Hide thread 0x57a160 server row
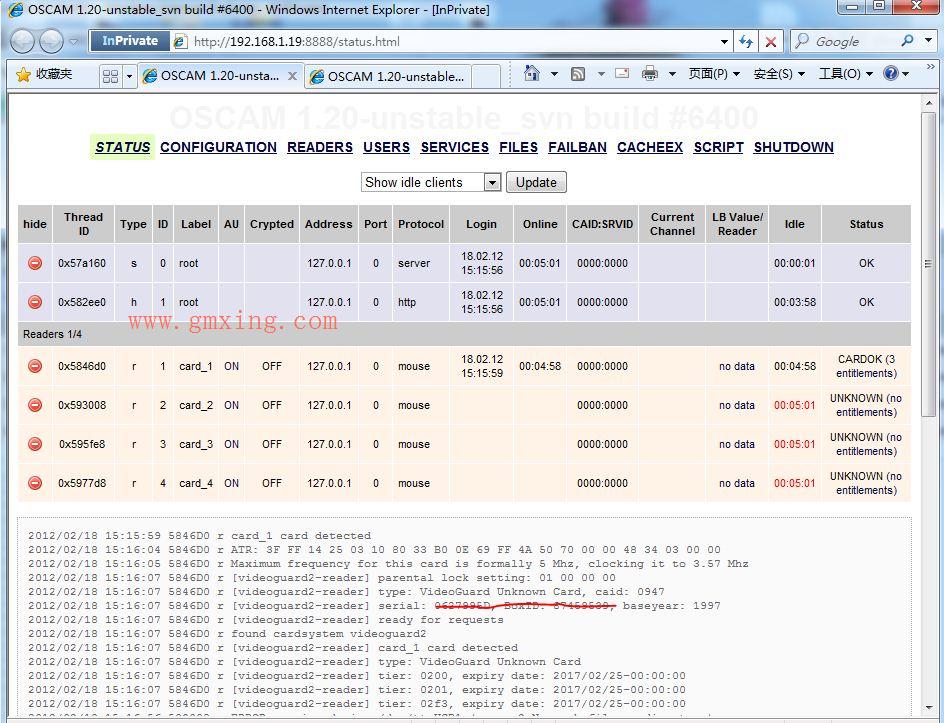The height and width of the screenshot is (723, 944). click(35, 263)
